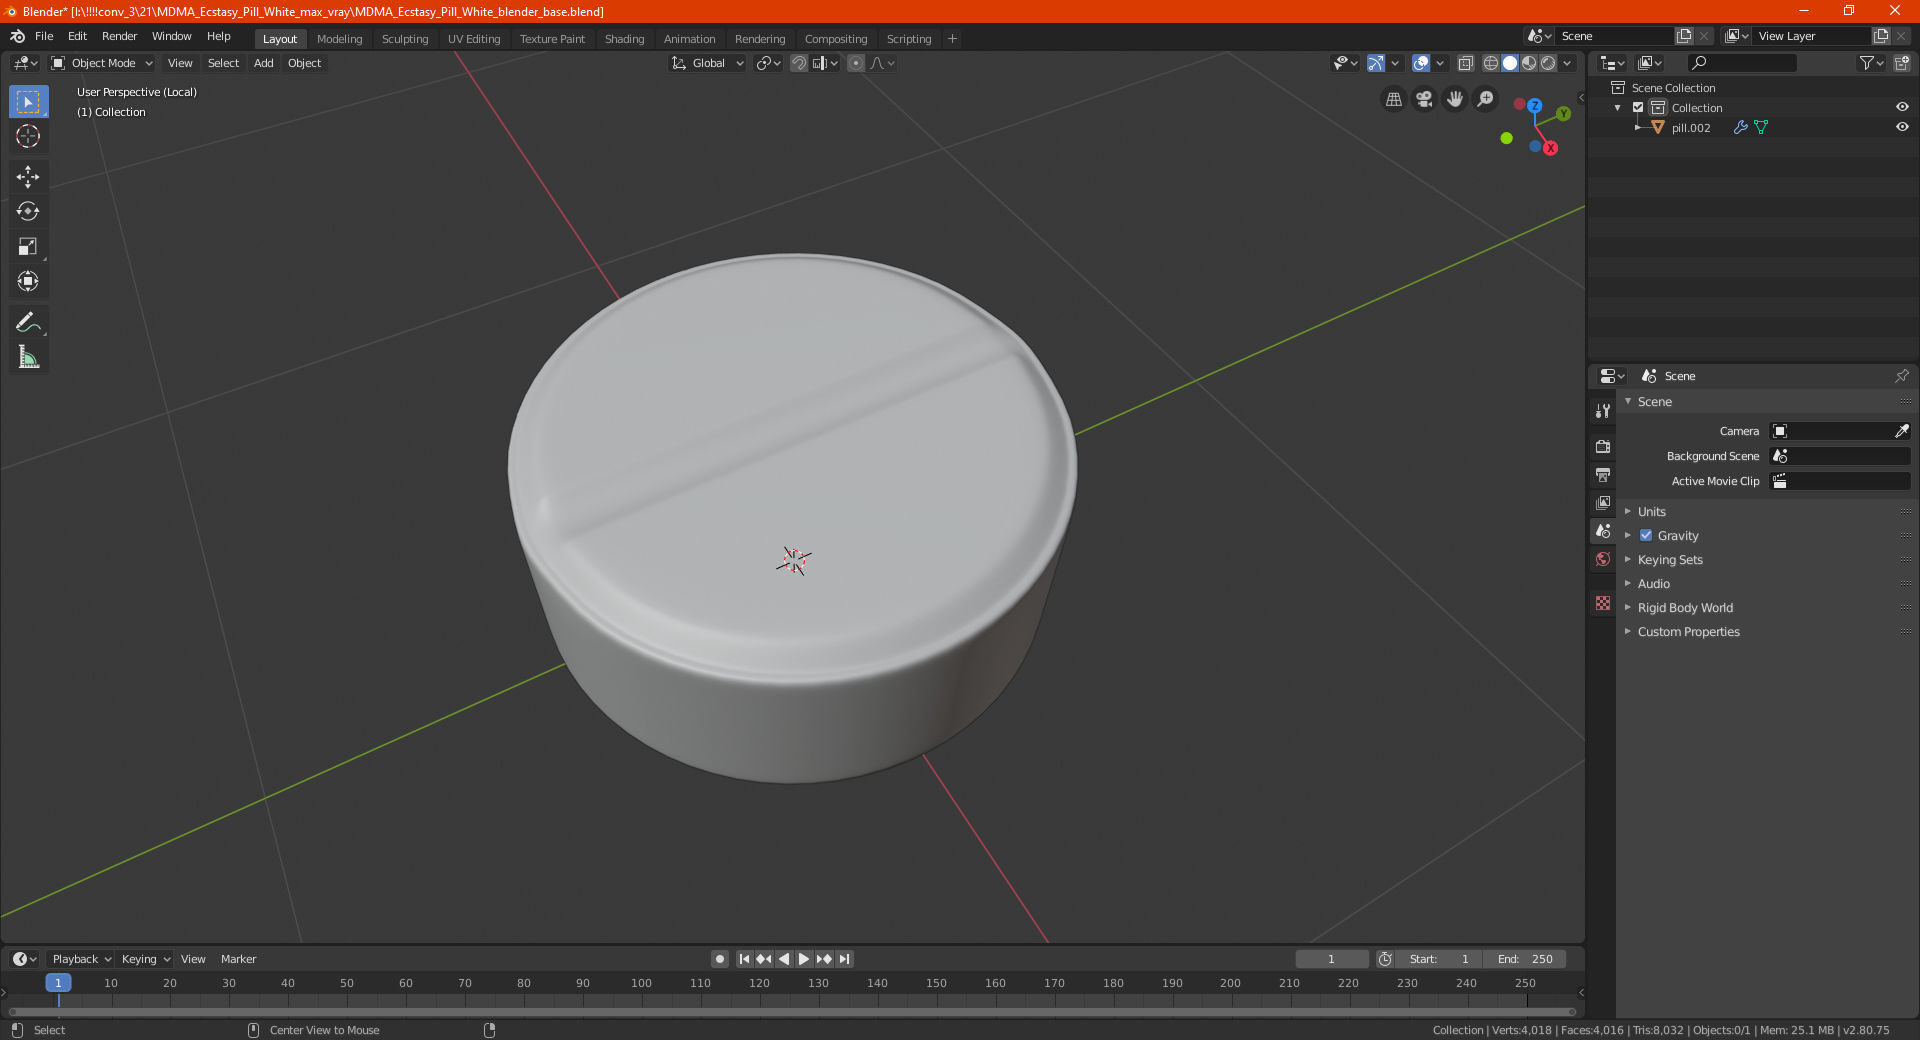Open the Playback dropdown
Viewport: 1920px width, 1040px height.
(x=81, y=959)
